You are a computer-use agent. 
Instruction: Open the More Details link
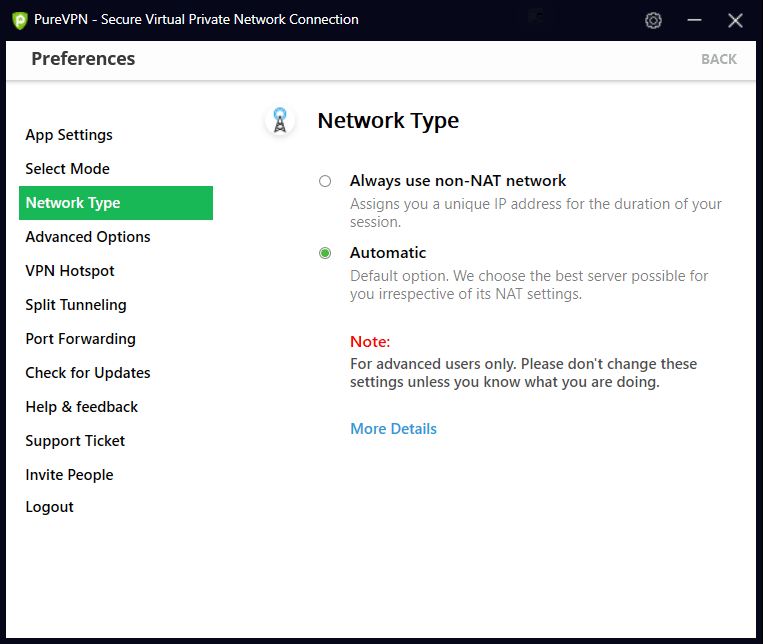coord(393,429)
